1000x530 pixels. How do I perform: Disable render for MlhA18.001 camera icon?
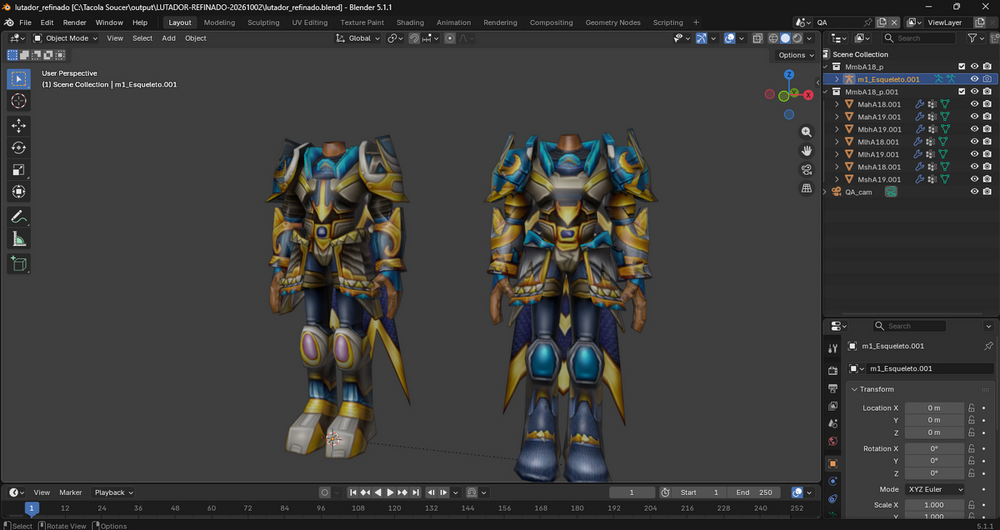pos(987,142)
